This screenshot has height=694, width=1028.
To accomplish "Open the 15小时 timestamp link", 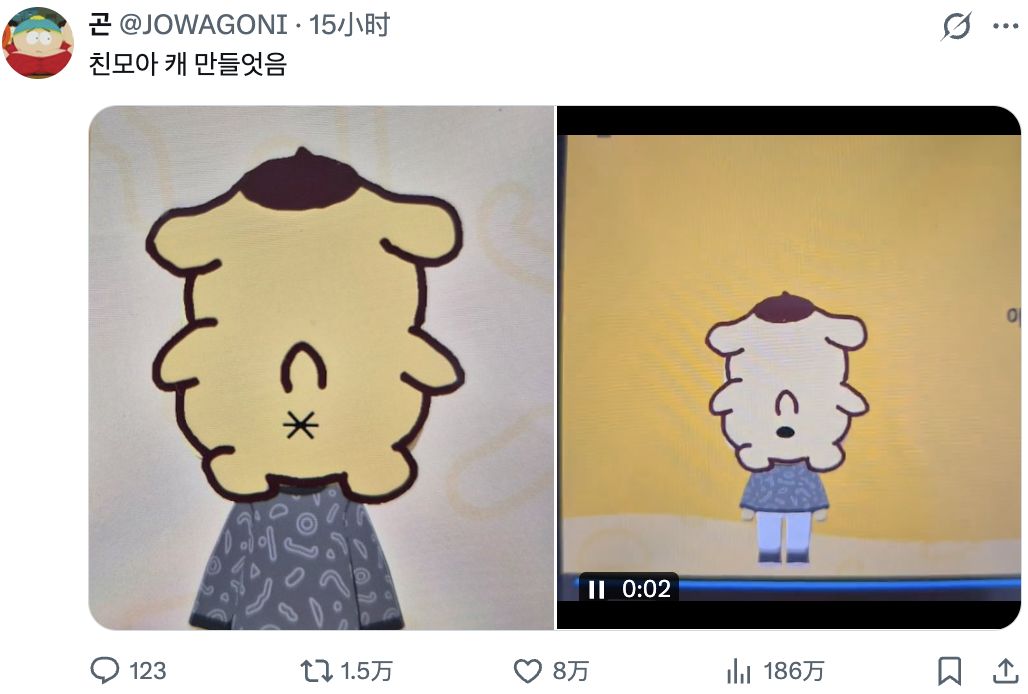I will 349,25.
